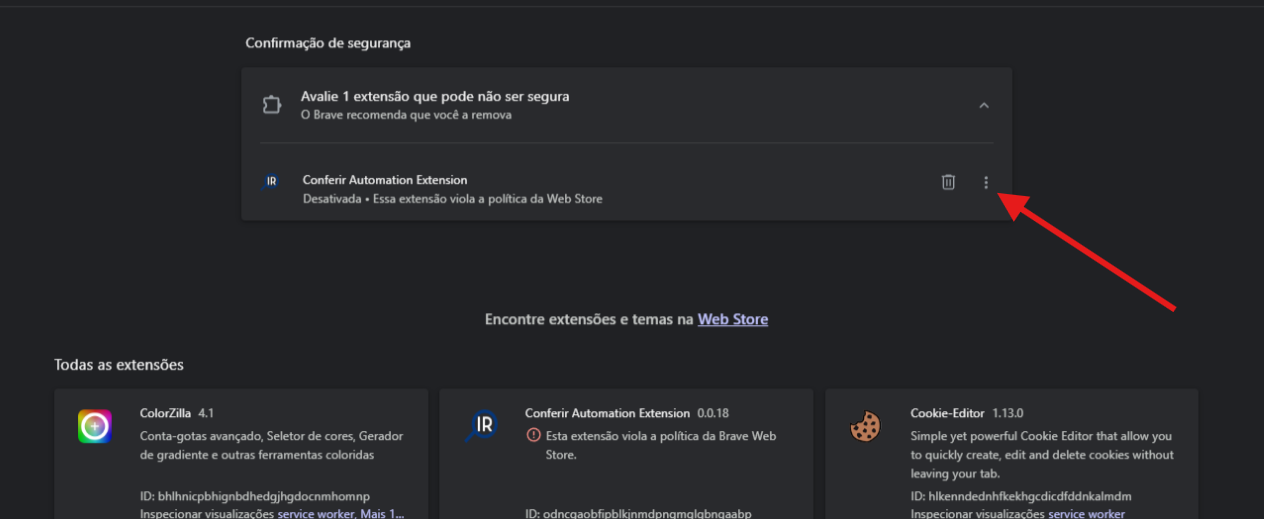Click the puzzle-piece icon beside 'Avalie 1 extensão'

271,105
